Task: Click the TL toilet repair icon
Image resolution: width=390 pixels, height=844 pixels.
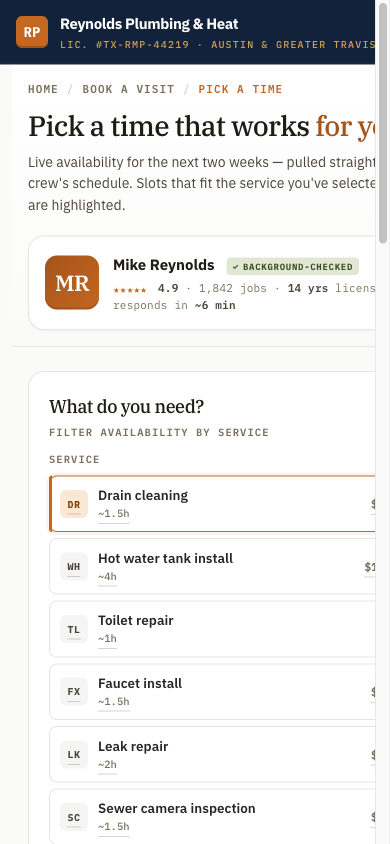Action: (74, 629)
